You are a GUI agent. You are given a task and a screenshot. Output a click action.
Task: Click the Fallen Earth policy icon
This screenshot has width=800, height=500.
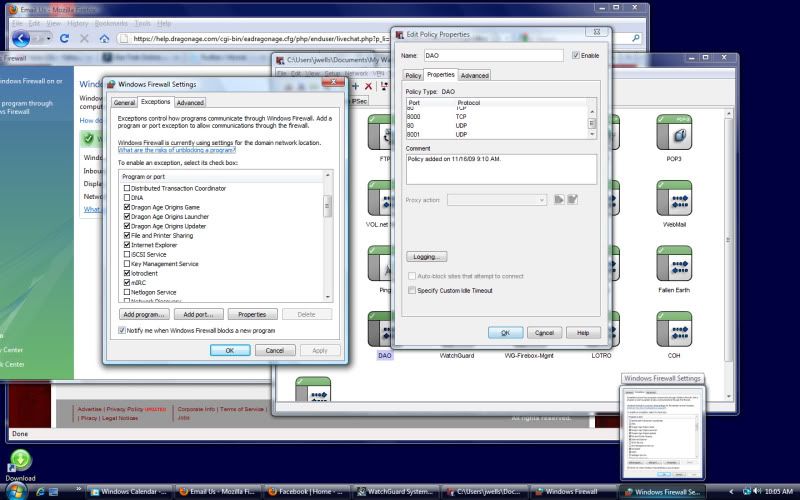674,263
